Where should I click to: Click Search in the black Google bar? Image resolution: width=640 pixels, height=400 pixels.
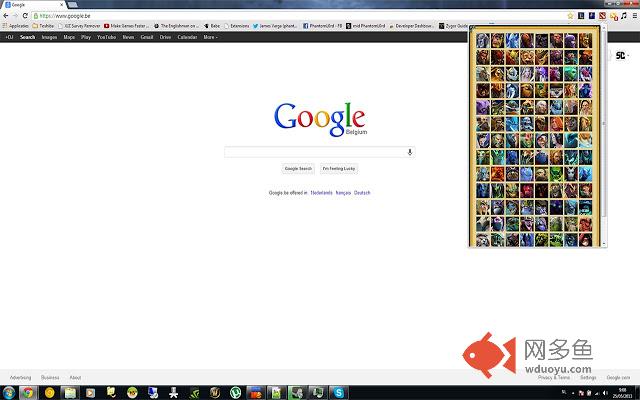[27, 37]
